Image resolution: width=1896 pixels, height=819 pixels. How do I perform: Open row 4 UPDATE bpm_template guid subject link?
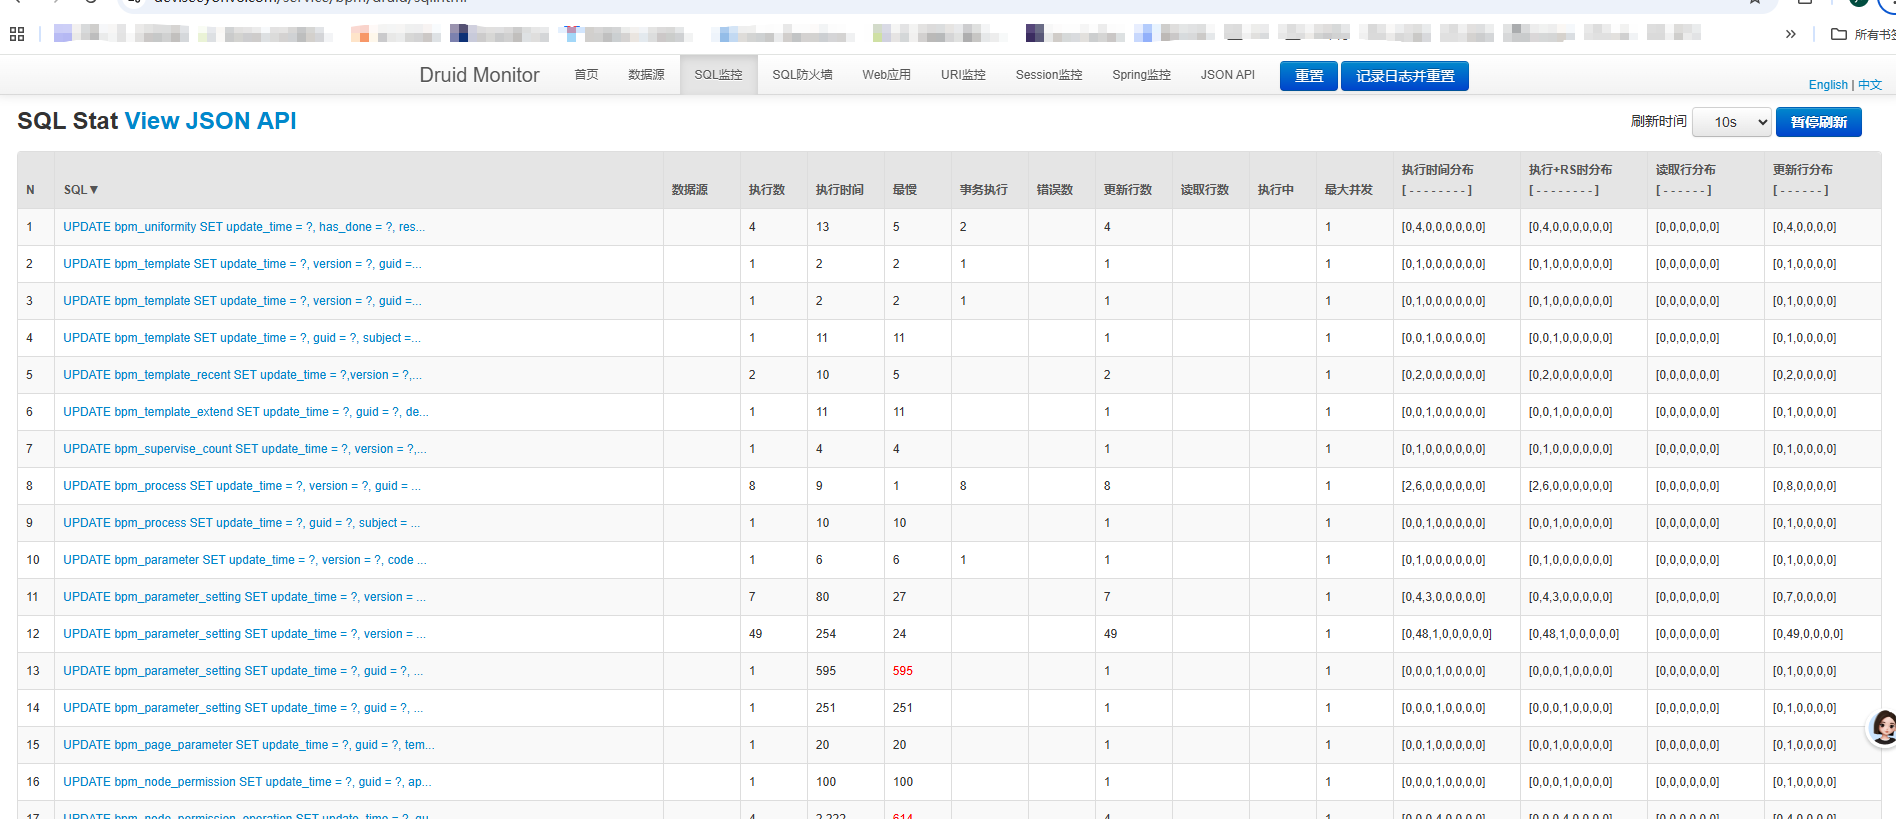[242, 338]
